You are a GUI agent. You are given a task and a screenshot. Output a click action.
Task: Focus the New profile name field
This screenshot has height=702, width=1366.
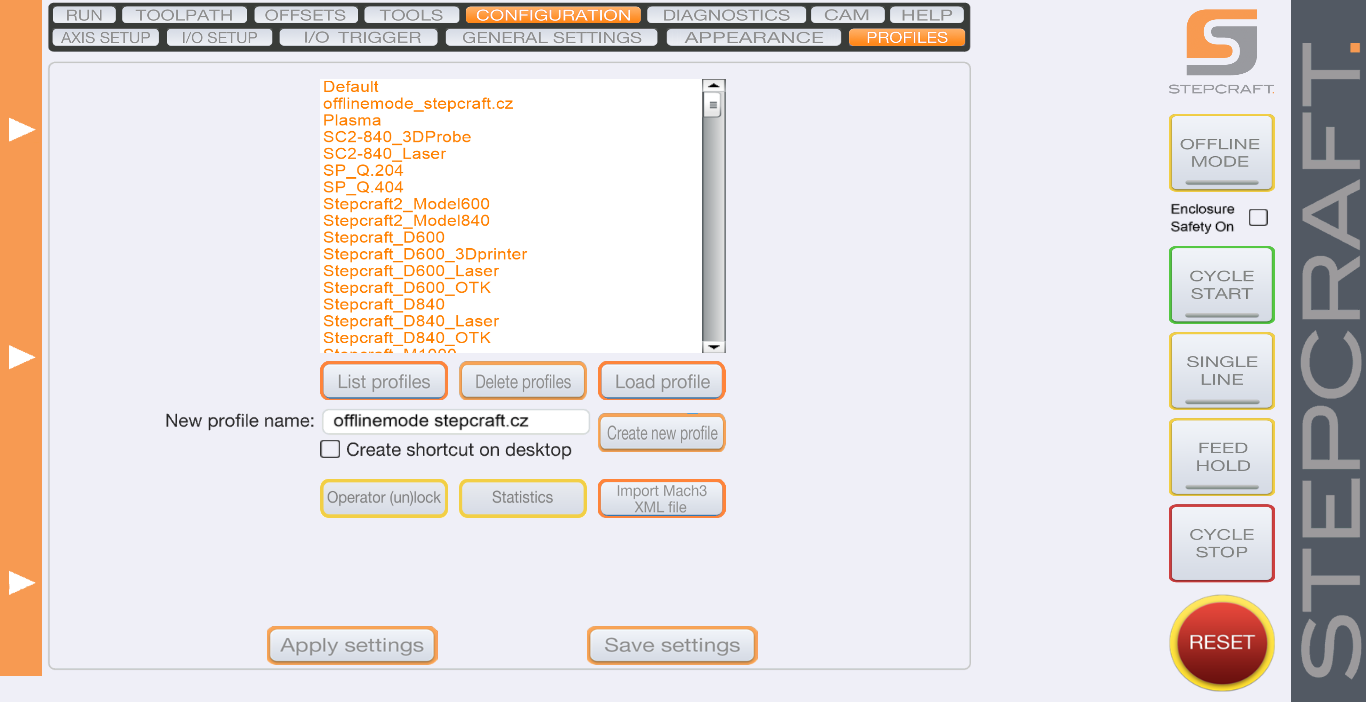456,421
